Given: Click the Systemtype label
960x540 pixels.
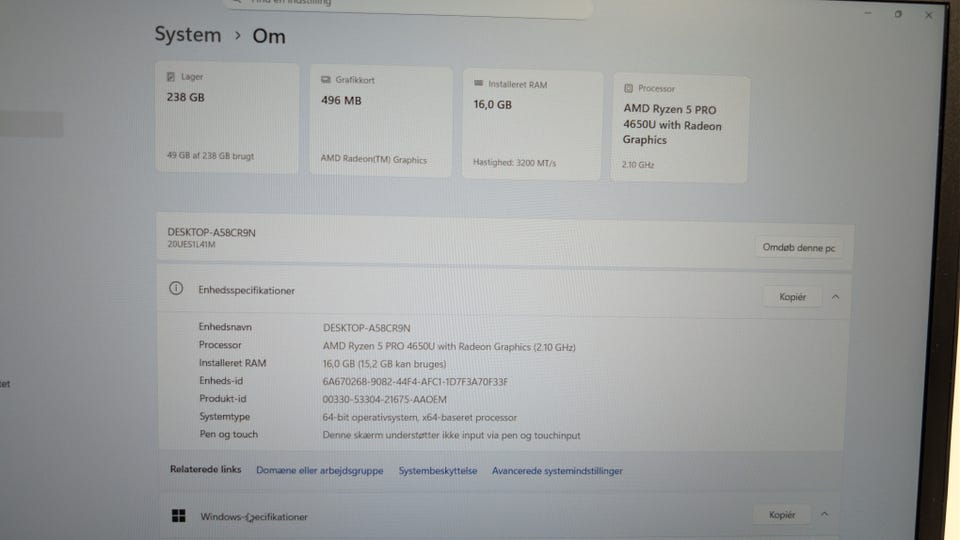Looking at the screenshot, I should [225, 416].
